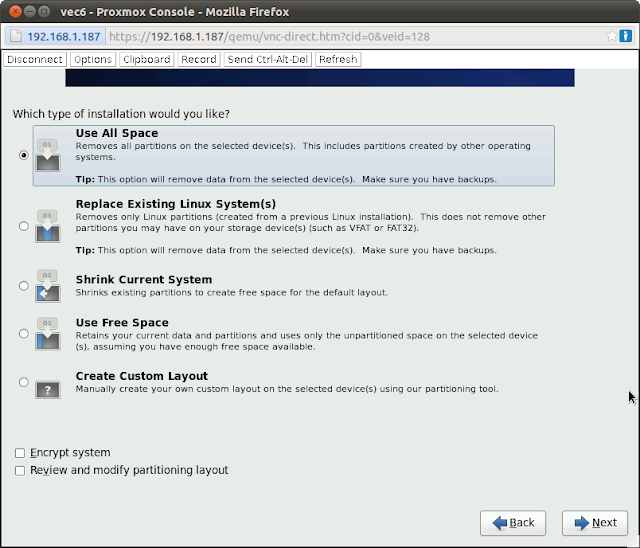Click the page icon beside the IP address
The height and width of the screenshot is (548, 640).
pyautogui.click(x=15, y=36)
